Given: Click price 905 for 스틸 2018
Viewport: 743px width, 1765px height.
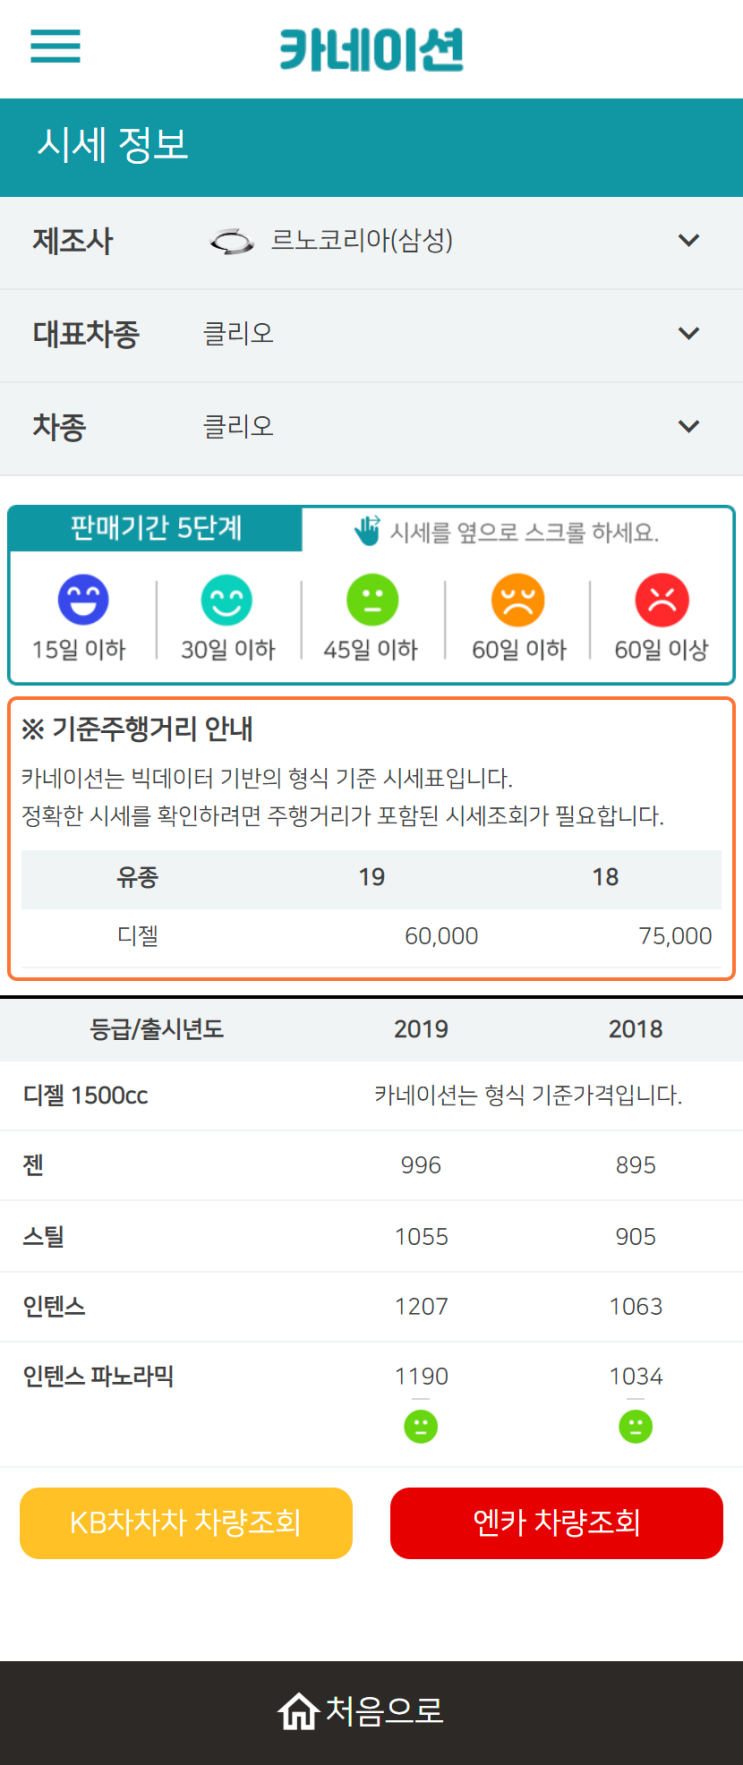Looking at the screenshot, I should (x=636, y=1236).
